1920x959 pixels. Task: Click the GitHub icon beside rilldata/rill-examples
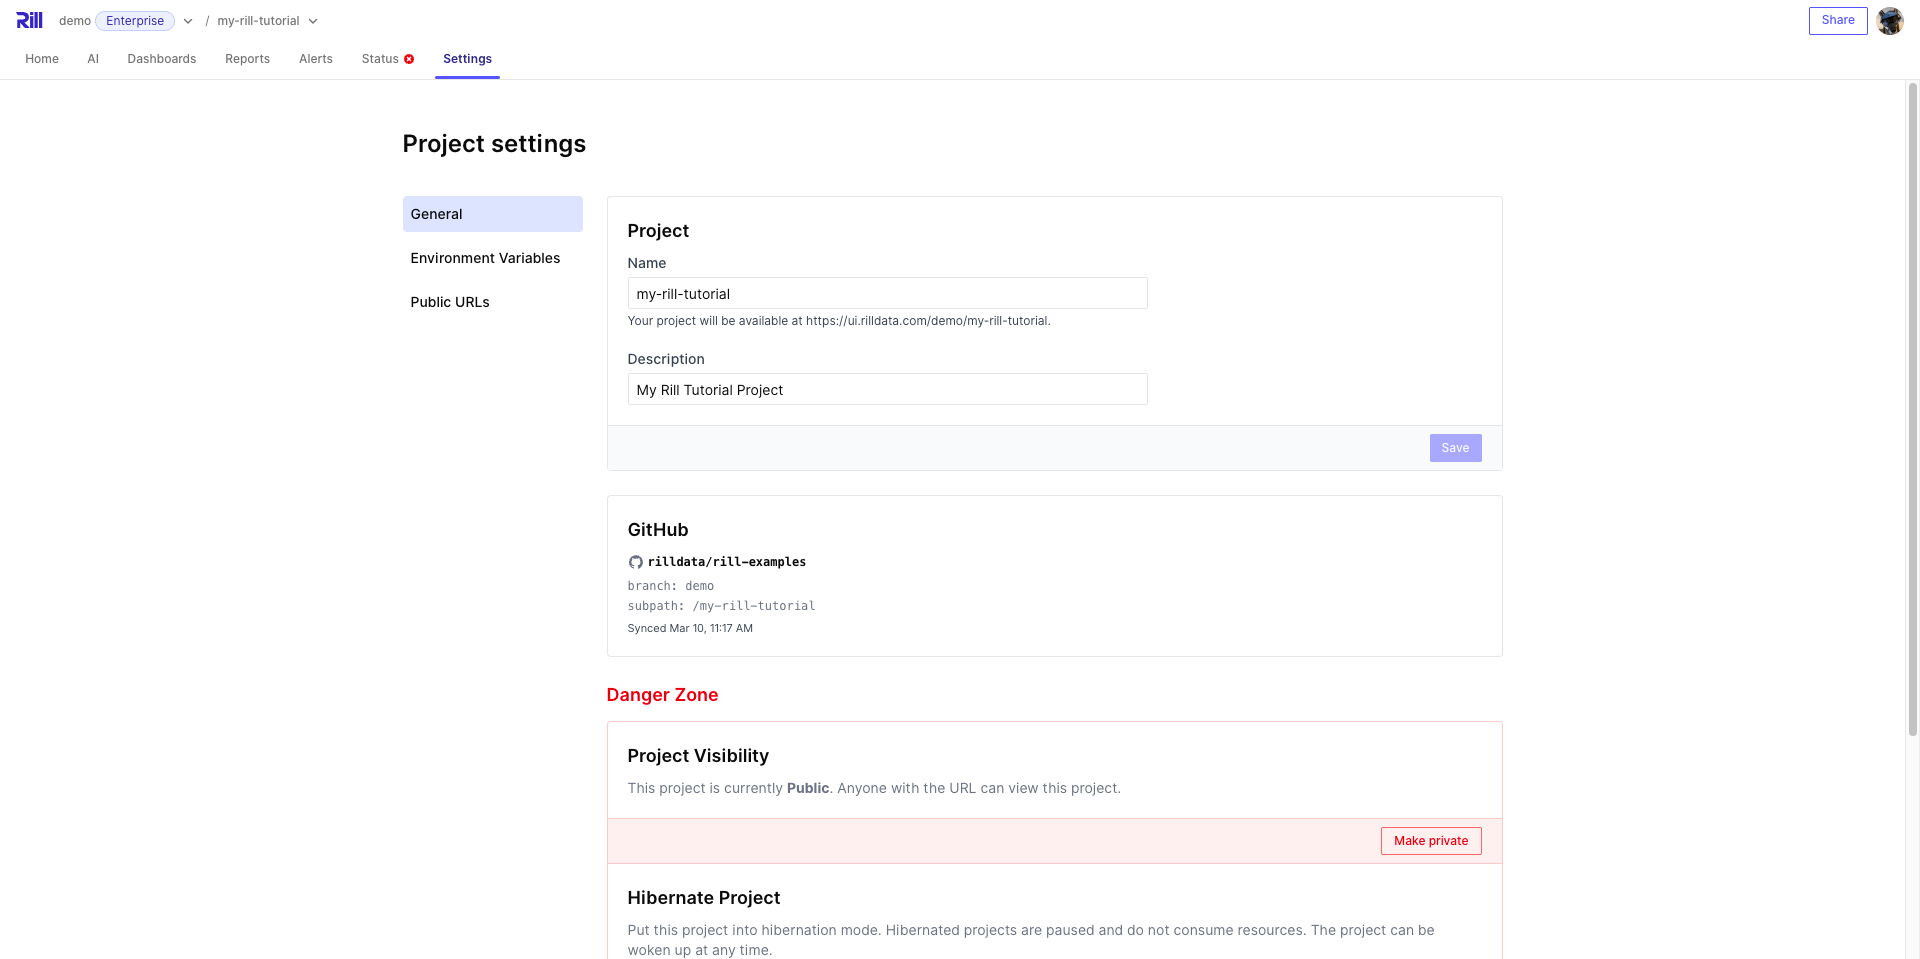tap(636, 562)
